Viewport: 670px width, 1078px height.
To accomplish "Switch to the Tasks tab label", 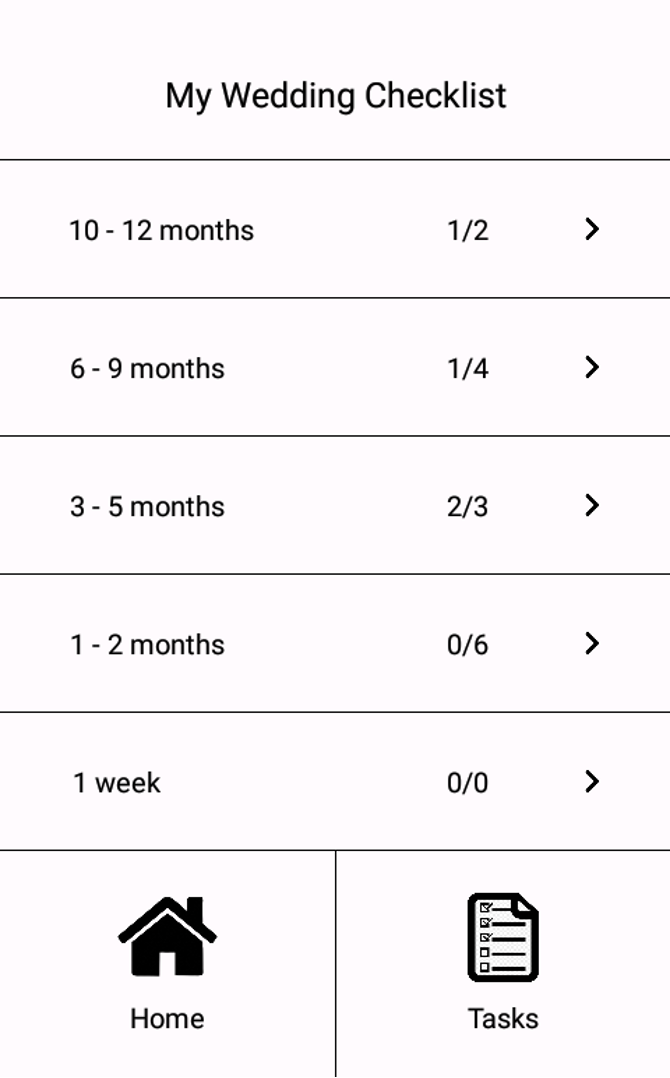I will tap(503, 1018).
